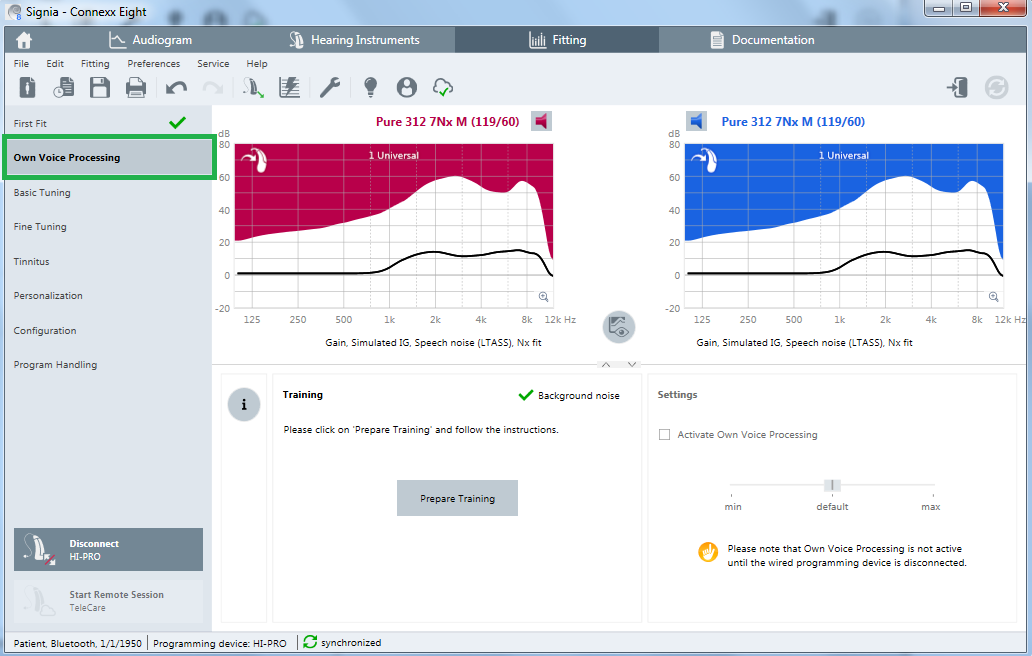Open the Edit menu
The height and width of the screenshot is (656, 1032).
click(x=55, y=64)
